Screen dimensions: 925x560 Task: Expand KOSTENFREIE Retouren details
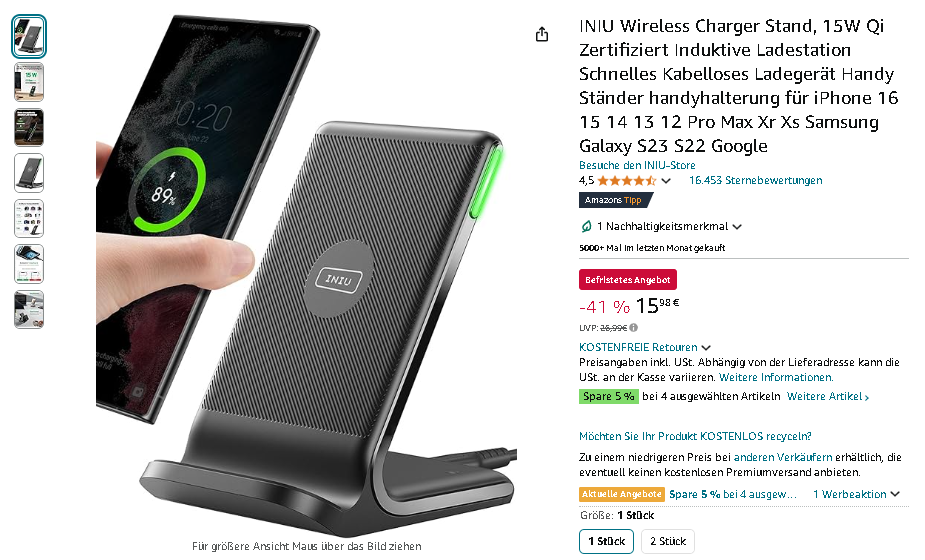706,348
